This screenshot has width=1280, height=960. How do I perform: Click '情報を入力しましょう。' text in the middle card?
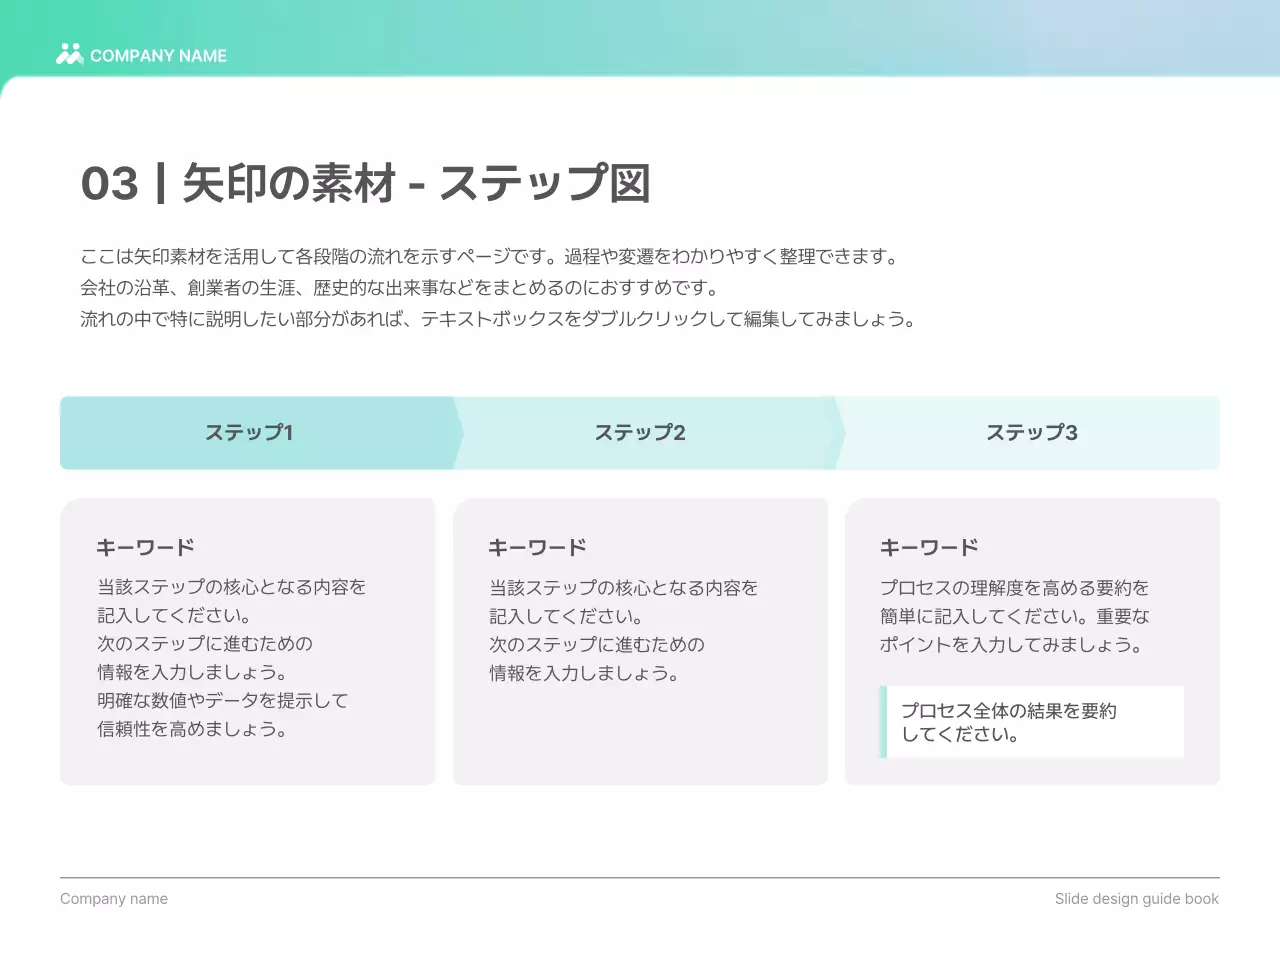coord(585,673)
